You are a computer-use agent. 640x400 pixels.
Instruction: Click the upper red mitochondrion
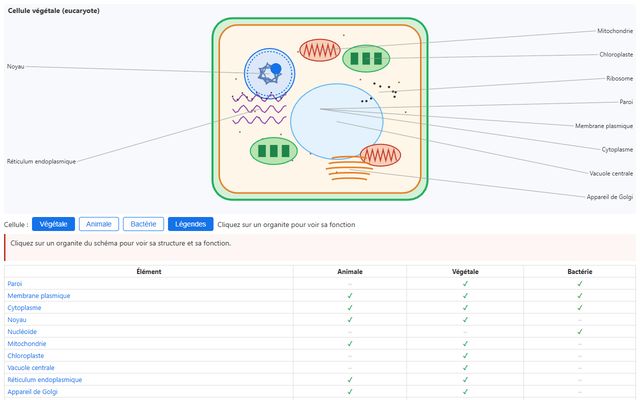coord(320,51)
